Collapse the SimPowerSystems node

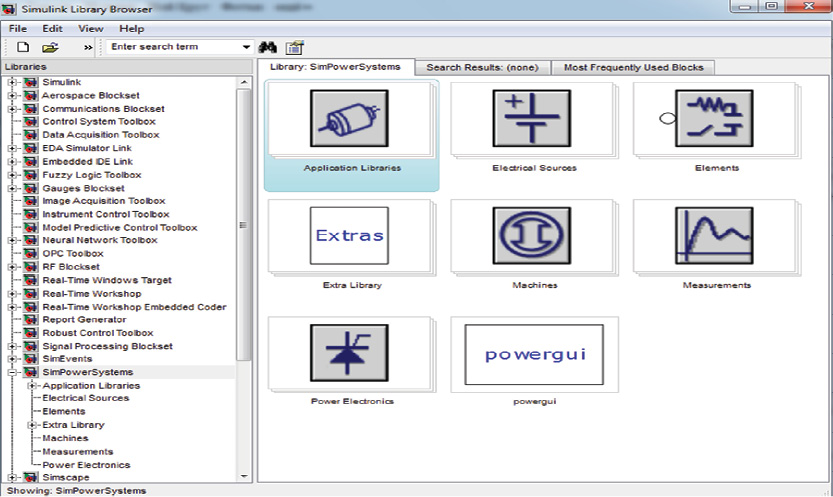pyautogui.click(x=12, y=372)
